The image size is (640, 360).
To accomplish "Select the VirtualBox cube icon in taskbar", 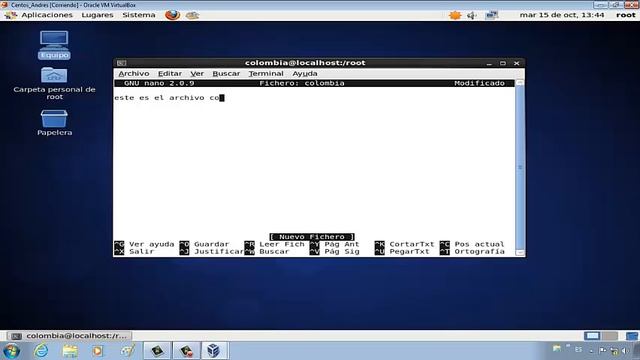I will (213, 351).
